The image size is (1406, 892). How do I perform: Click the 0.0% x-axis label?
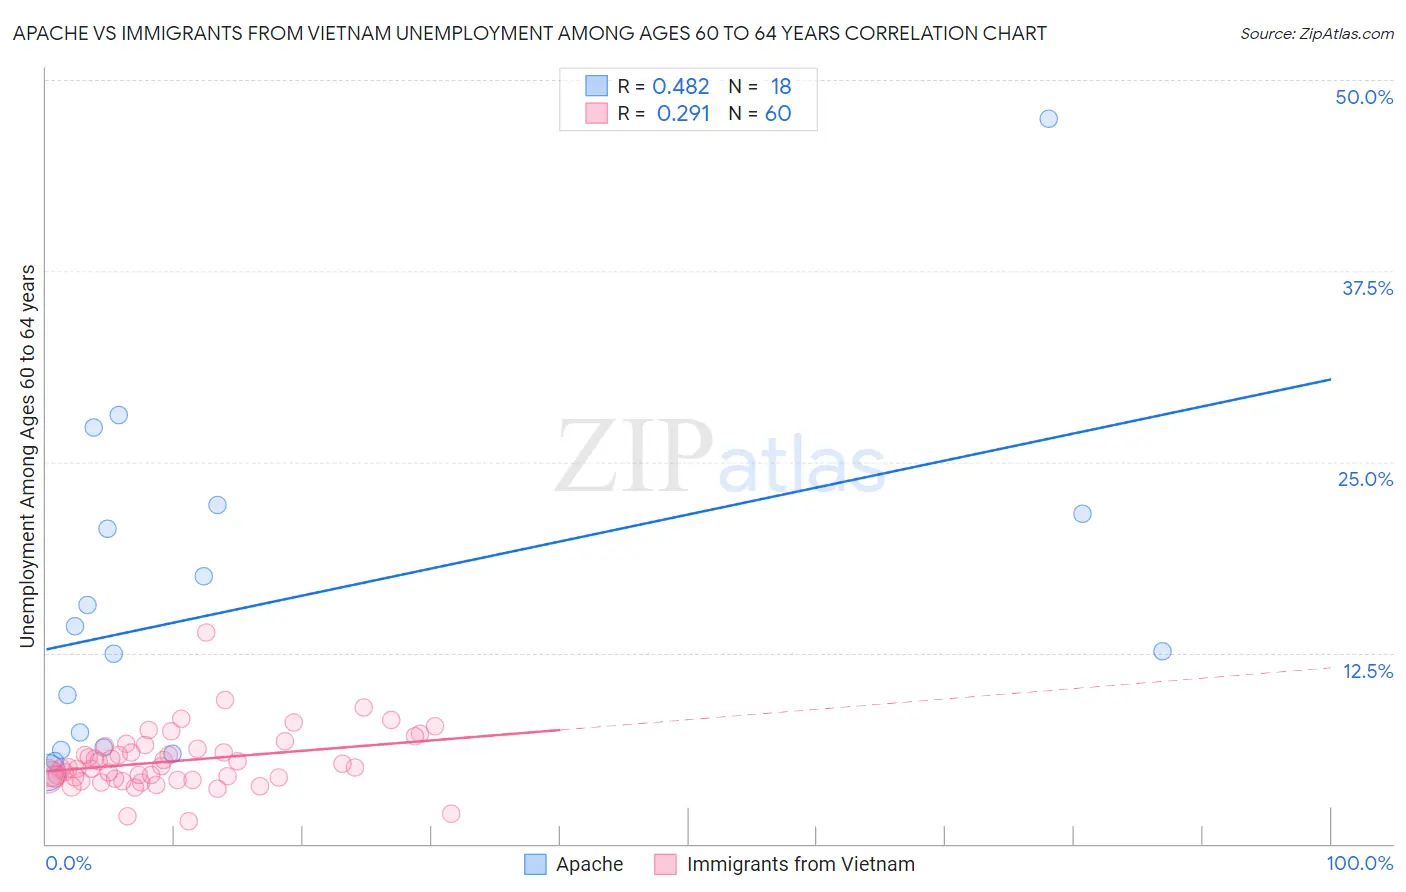pyautogui.click(x=69, y=863)
